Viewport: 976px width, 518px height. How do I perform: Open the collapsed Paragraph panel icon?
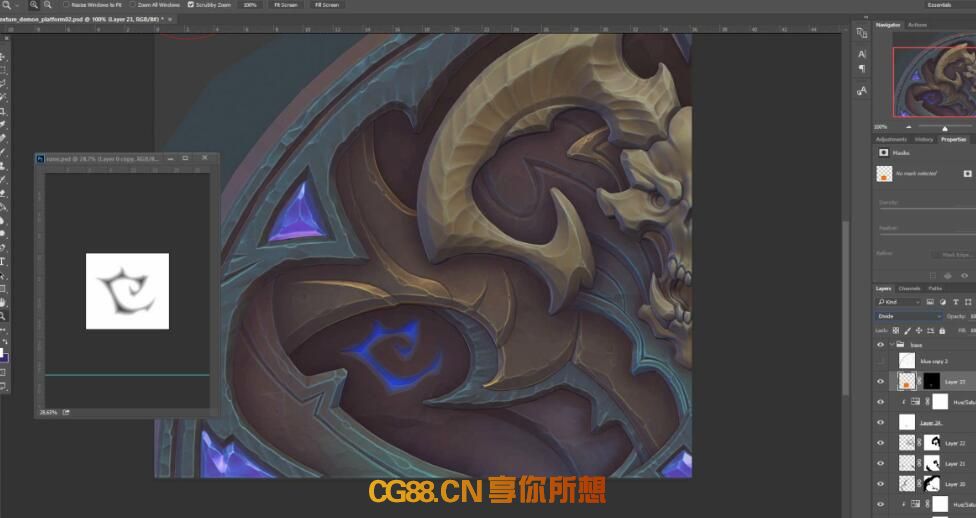(x=861, y=68)
